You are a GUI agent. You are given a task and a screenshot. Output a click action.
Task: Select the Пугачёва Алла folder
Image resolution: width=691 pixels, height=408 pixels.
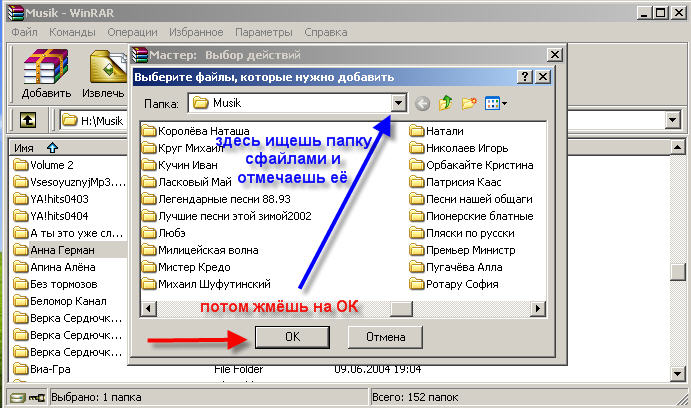pyautogui.click(x=456, y=267)
